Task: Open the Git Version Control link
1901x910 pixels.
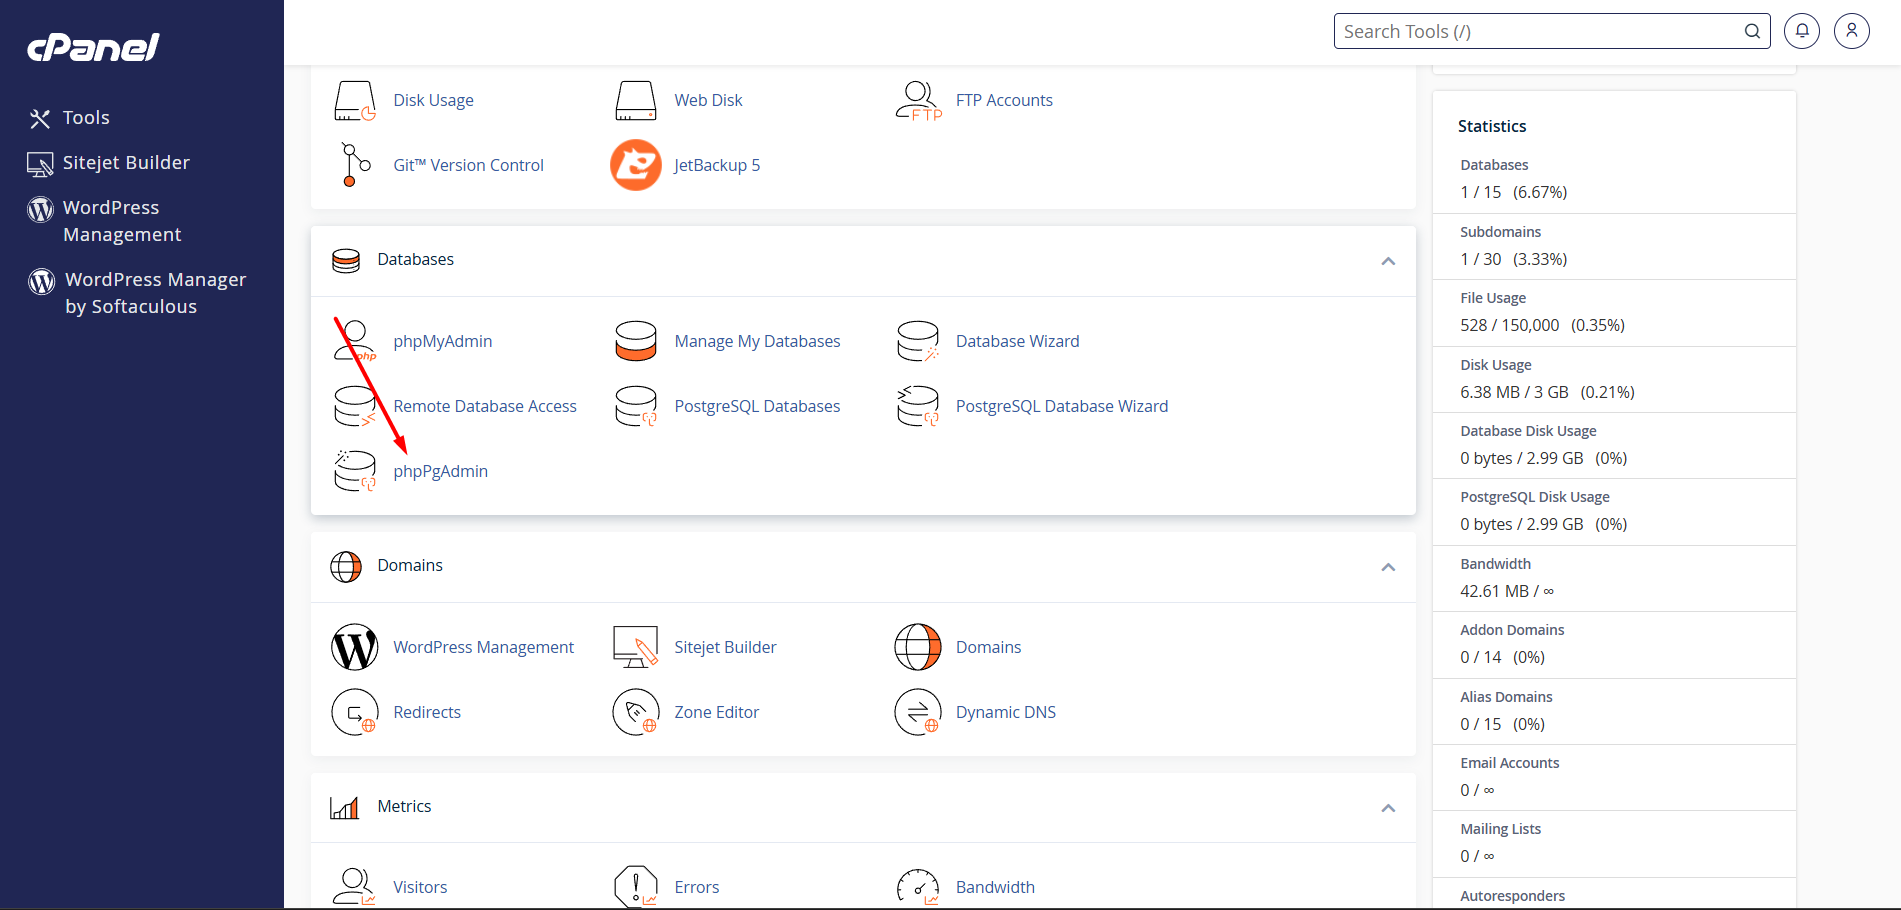Action: [x=469, y=165]
